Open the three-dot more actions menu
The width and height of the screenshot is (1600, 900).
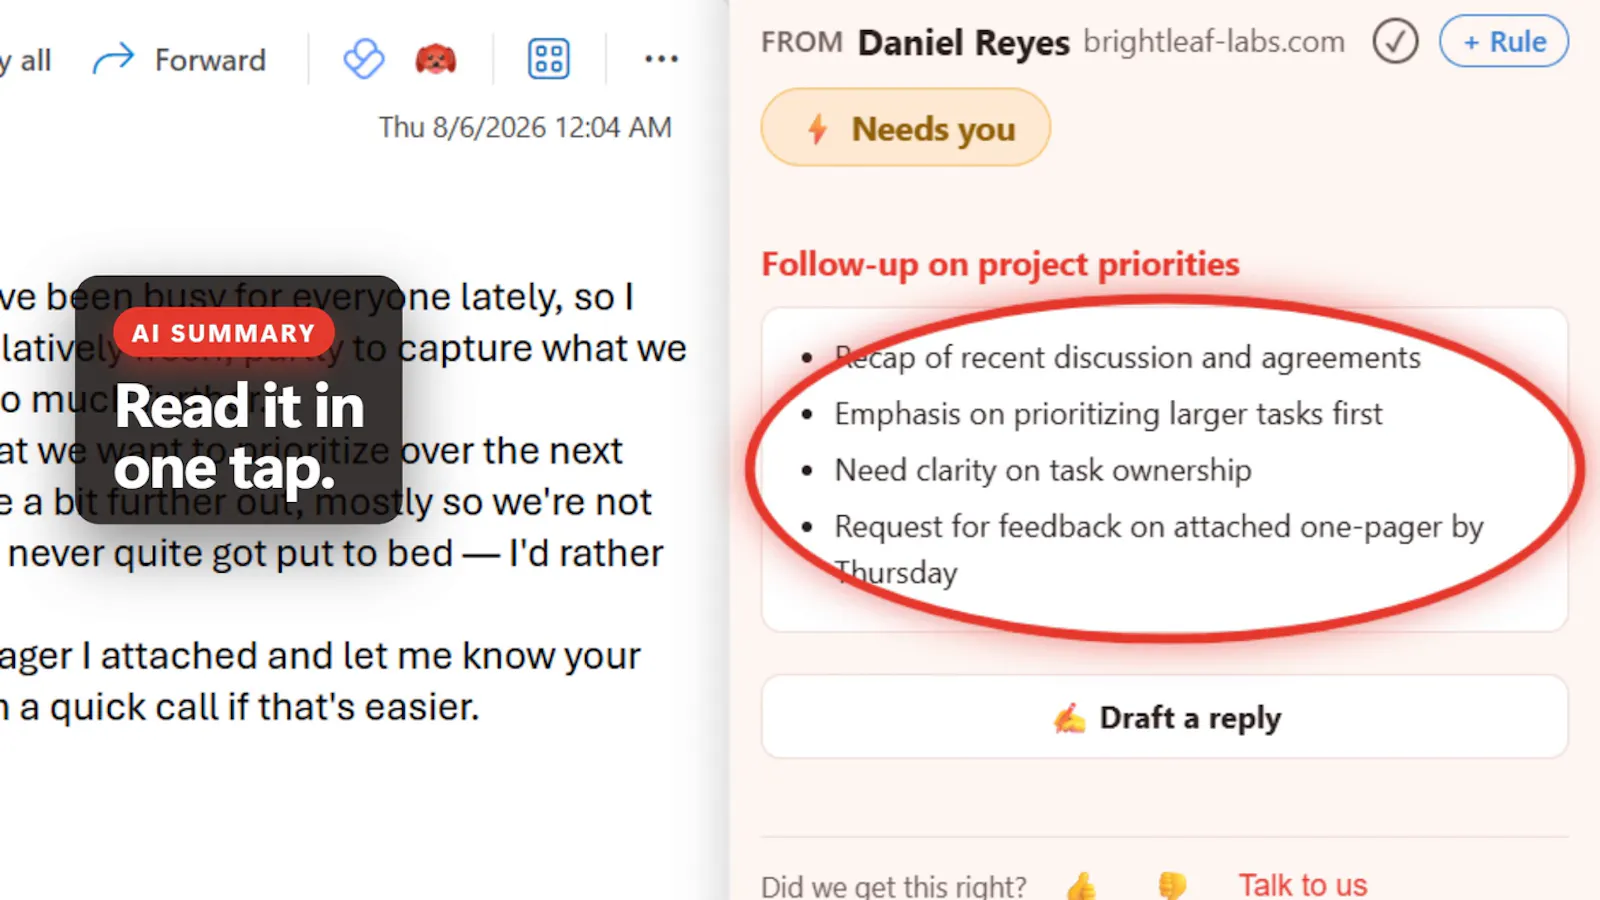[661, 60]
